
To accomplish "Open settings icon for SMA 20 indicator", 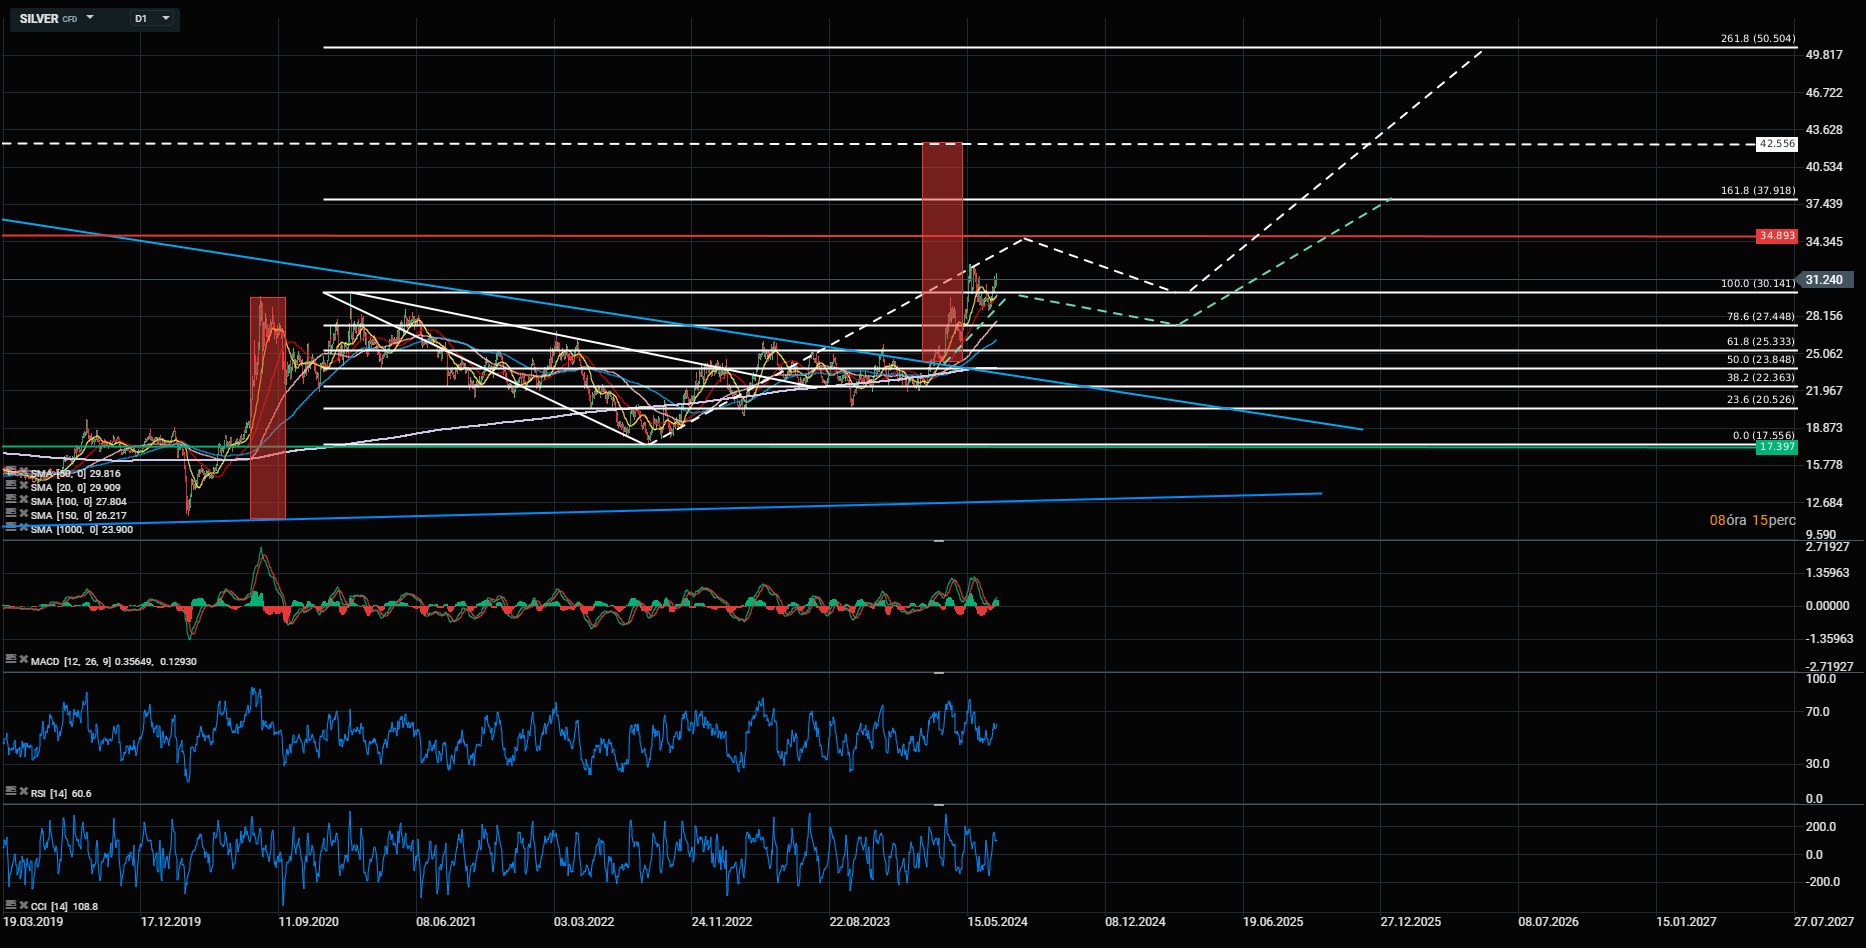I will [11, 486].
